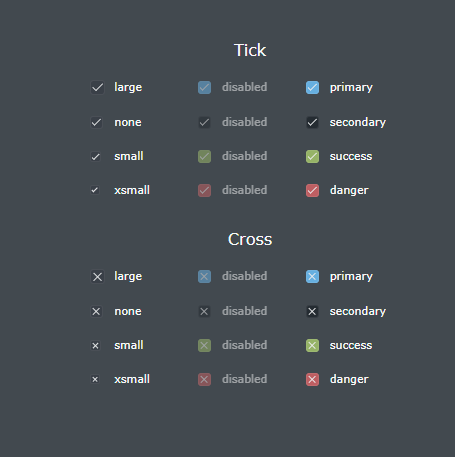Uncheck the large tick checkbox
Viewport: 455px width, 457px height.
97,88
